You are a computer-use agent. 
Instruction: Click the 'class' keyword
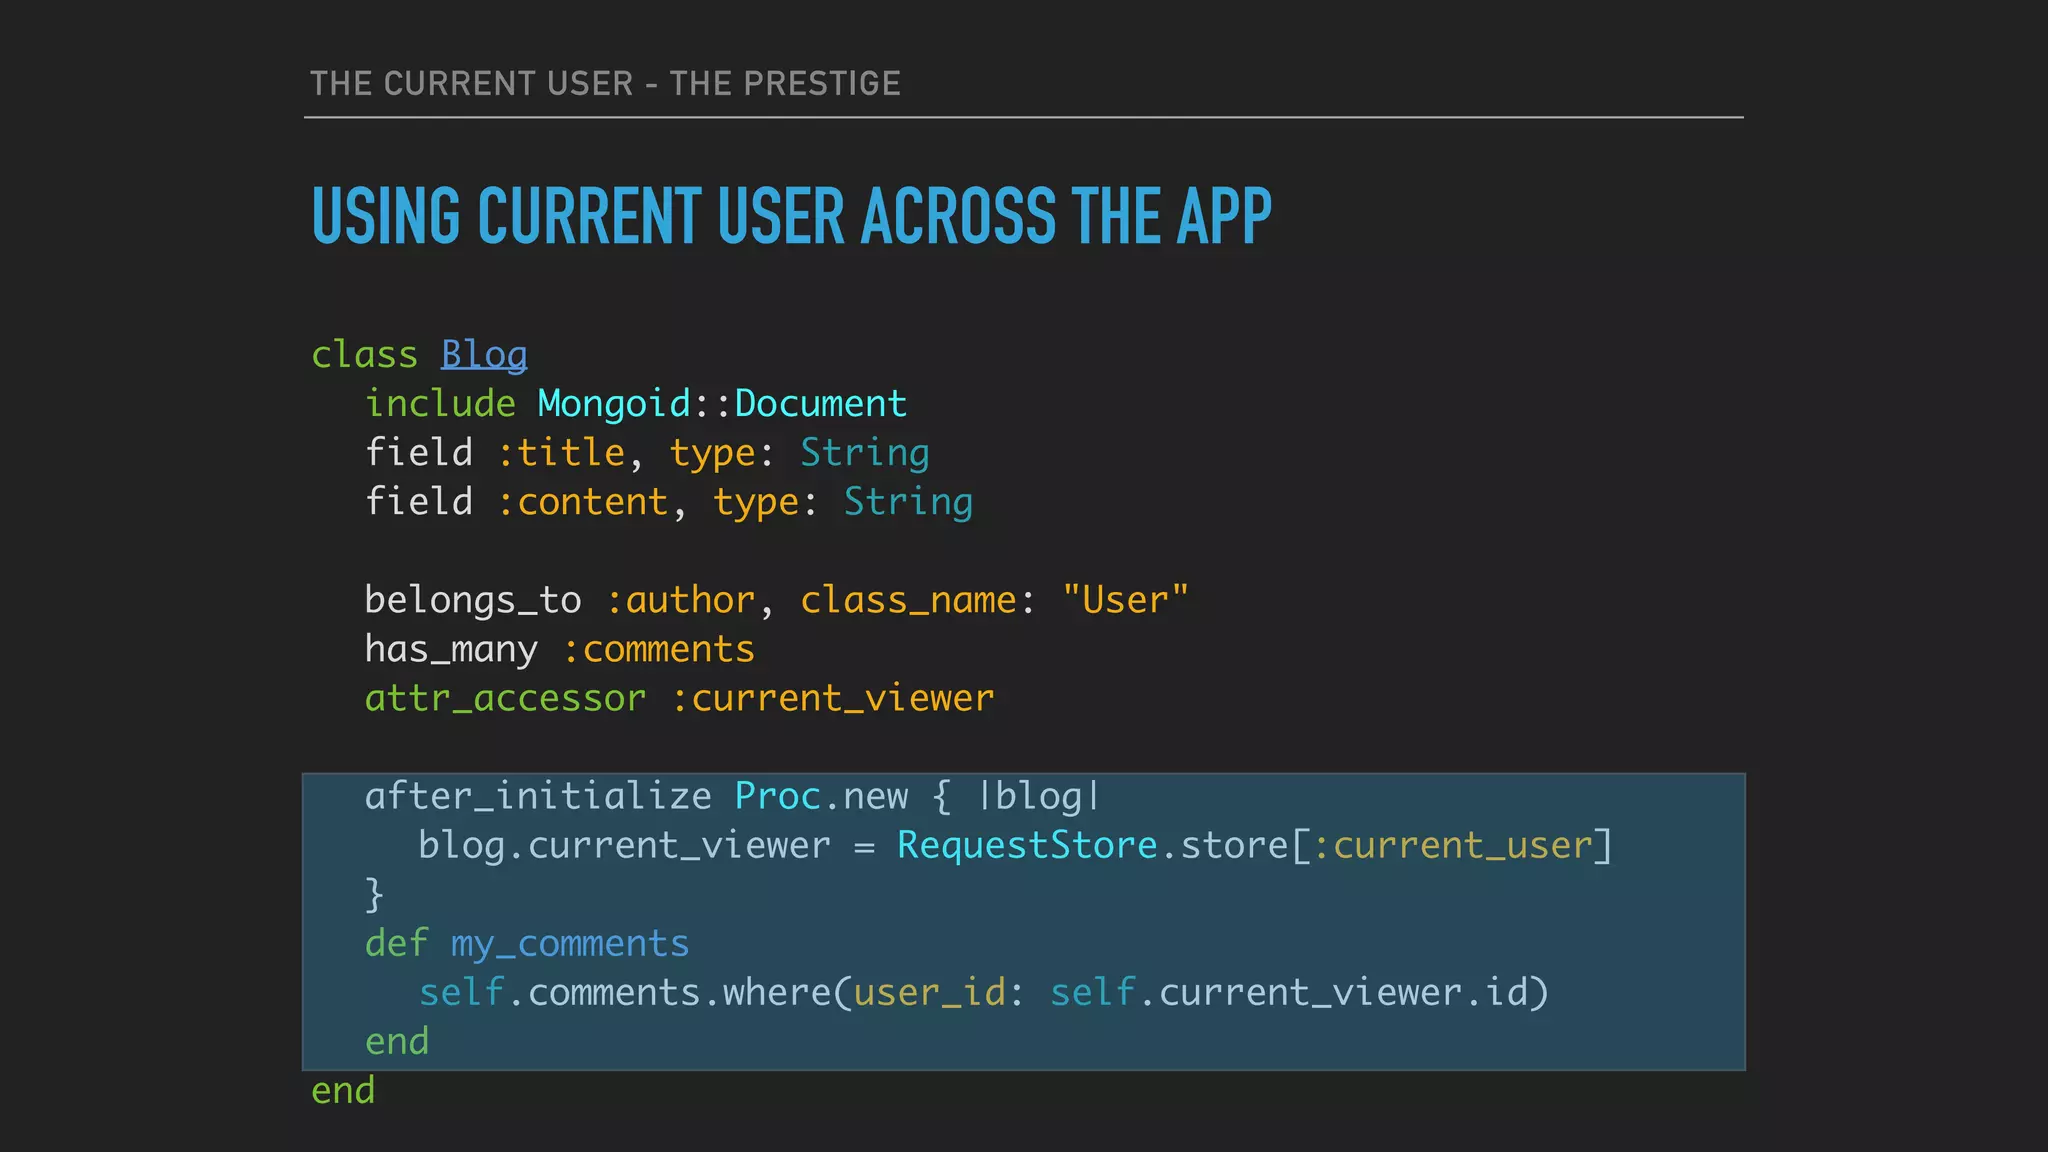click(x=364, y=355)
